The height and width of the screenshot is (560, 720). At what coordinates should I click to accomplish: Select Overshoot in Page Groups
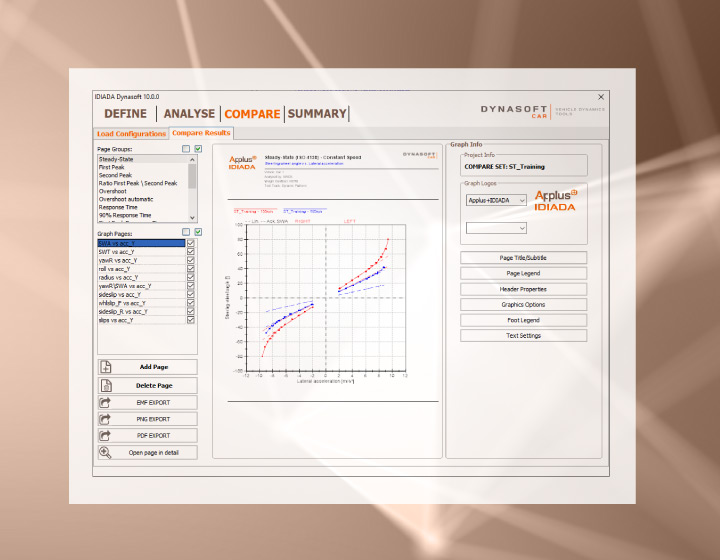coord(143,191)
